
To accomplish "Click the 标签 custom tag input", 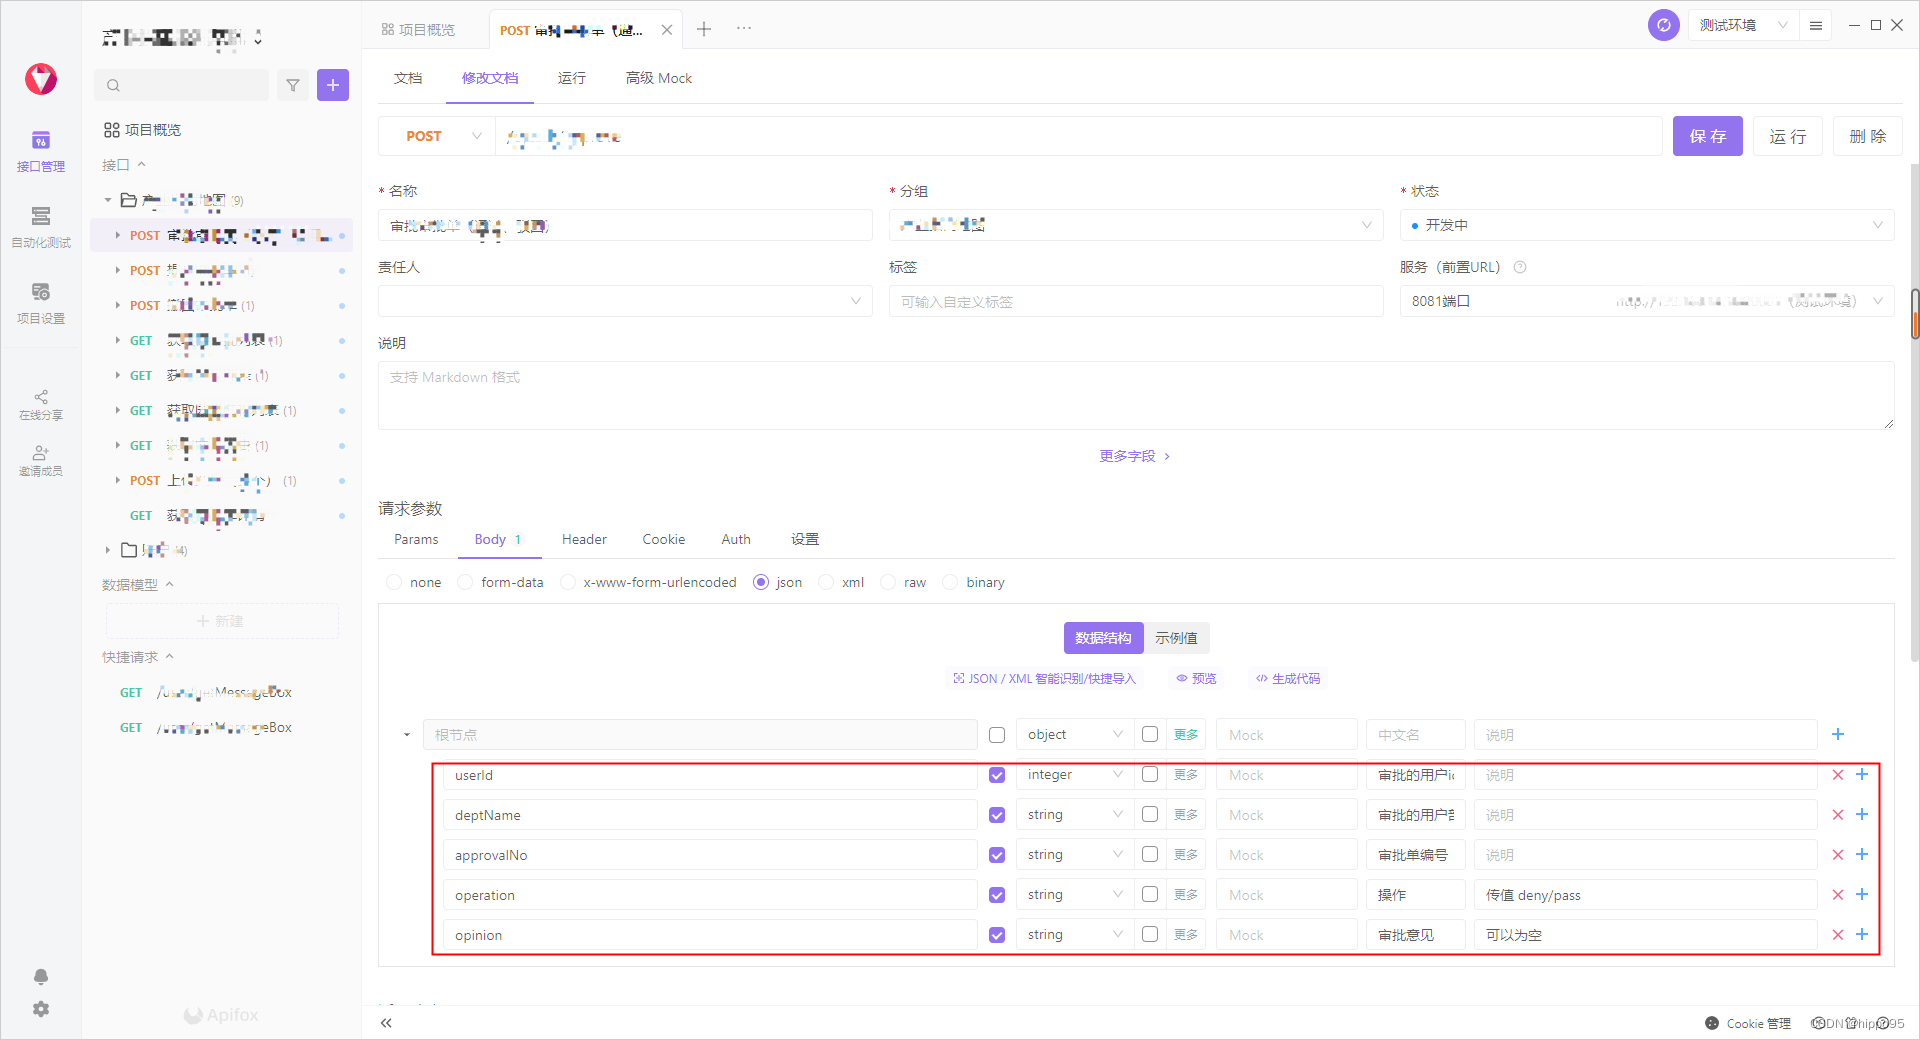I will pyautogui.click(x=1136, y=301).
